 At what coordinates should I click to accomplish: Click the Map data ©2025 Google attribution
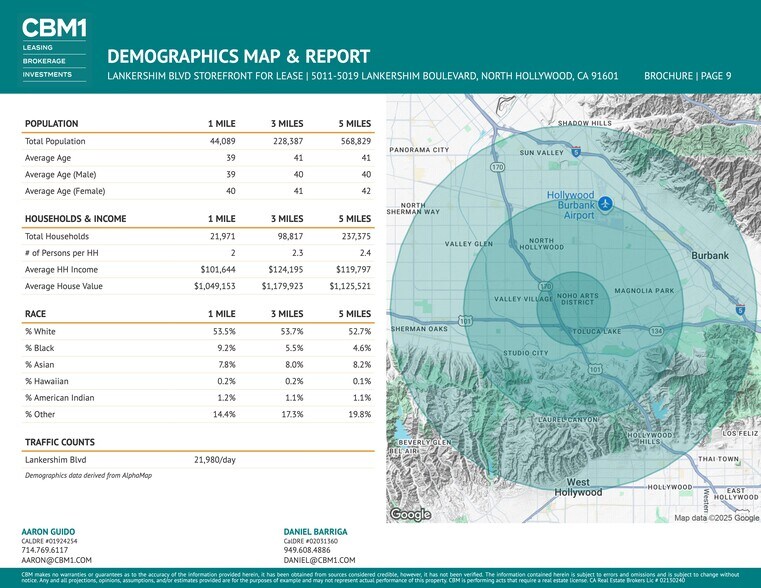tap(716, 518)
